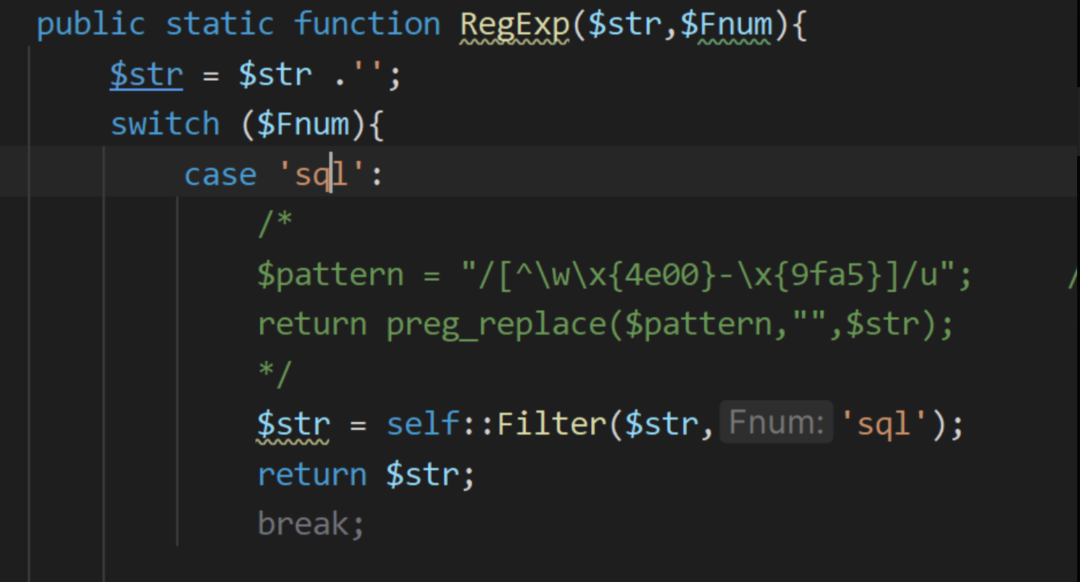Click the 'switch' keyword
1080x582 pixels.
tap(164, 125)
